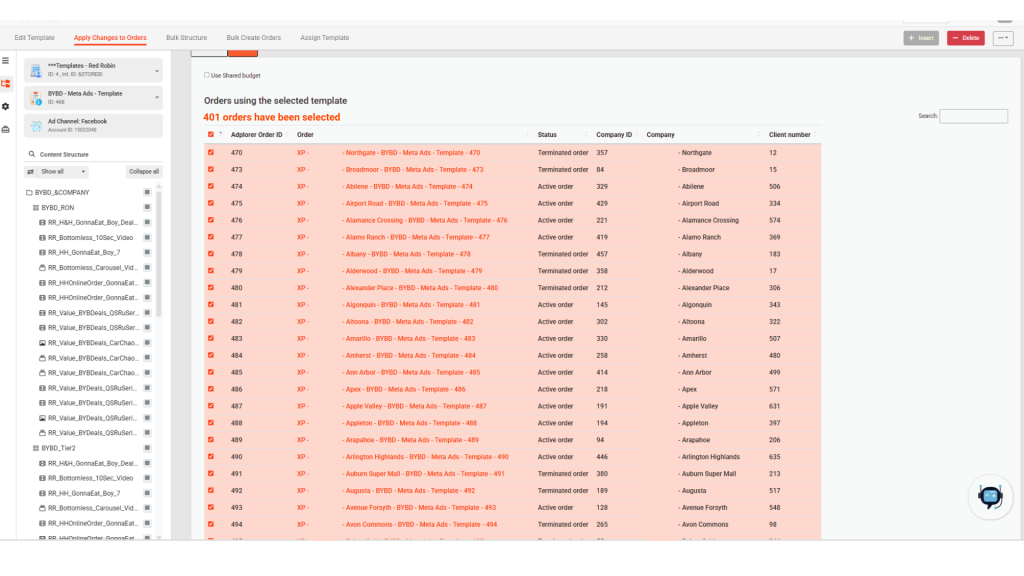Open the Assign Template tab
The height and width of the screenshot is (576, 1024).
[x=325, y=38]
